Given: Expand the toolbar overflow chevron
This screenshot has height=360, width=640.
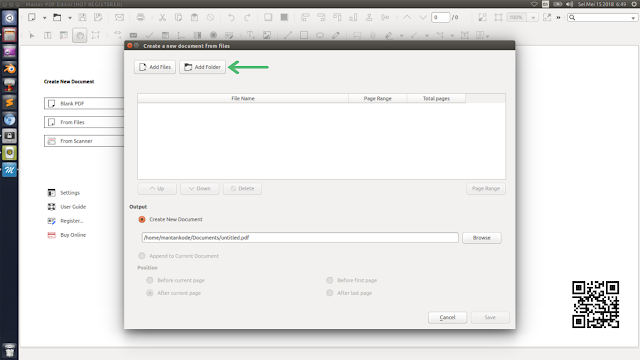Looking at the screenshot, I should click(558, 18).
